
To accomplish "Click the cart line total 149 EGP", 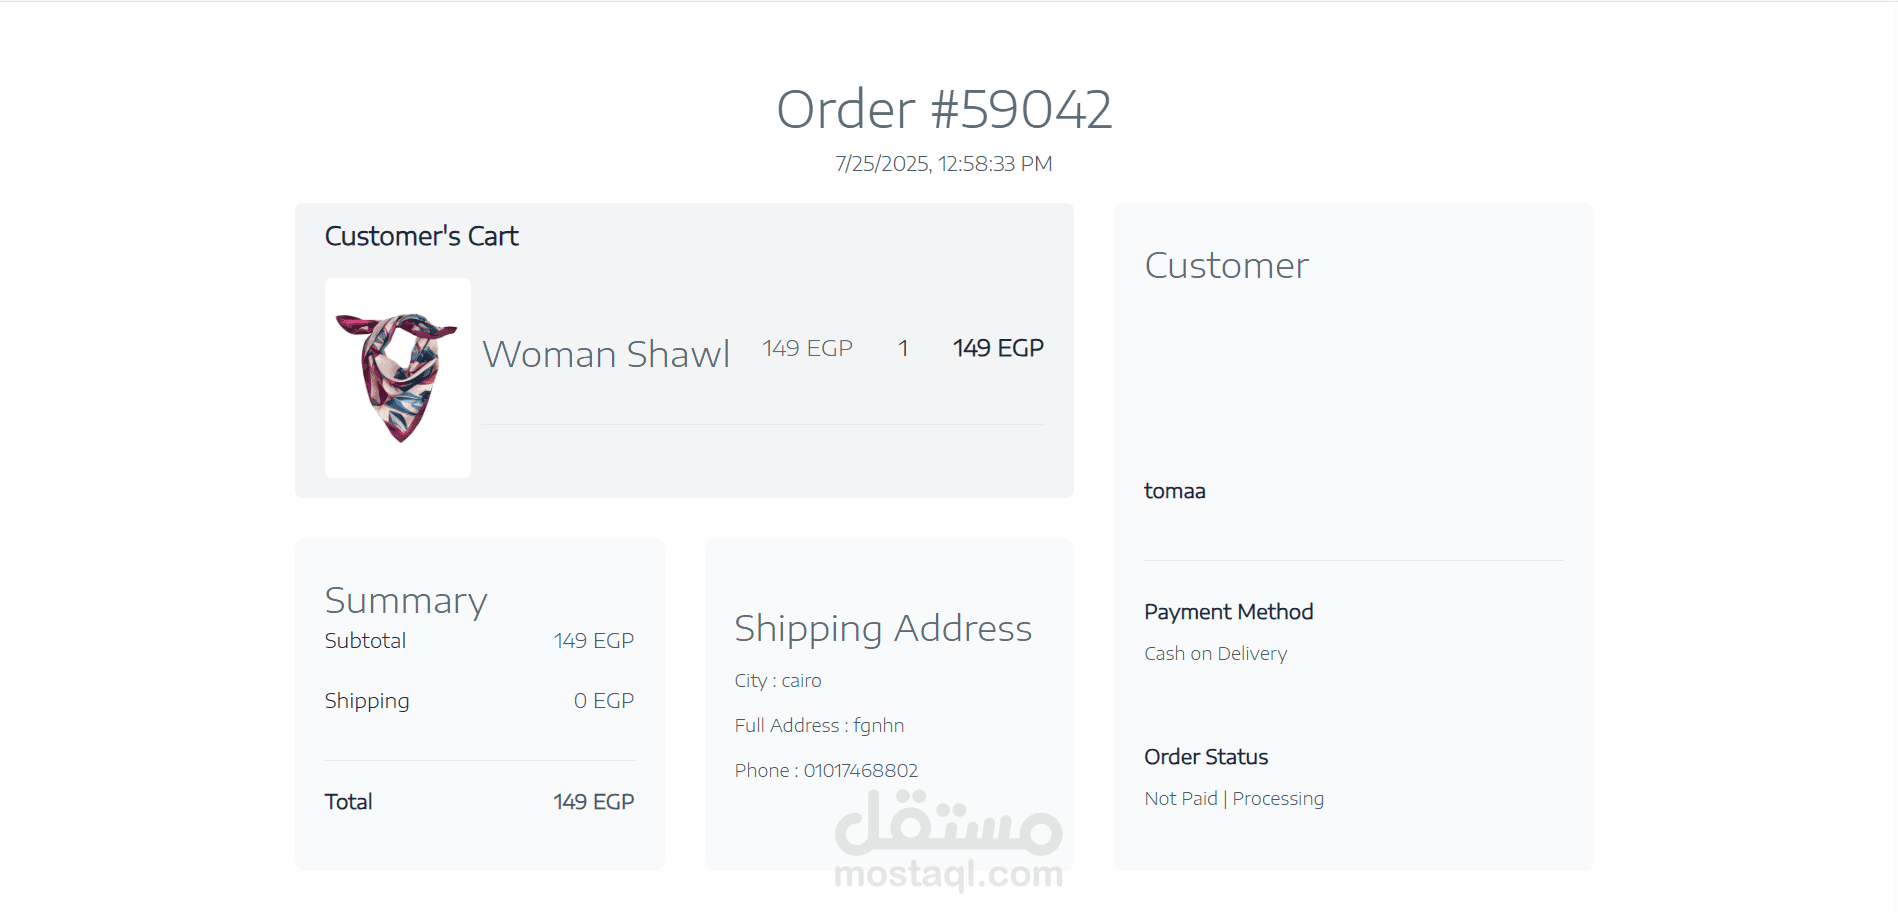I will coord(998,348).
